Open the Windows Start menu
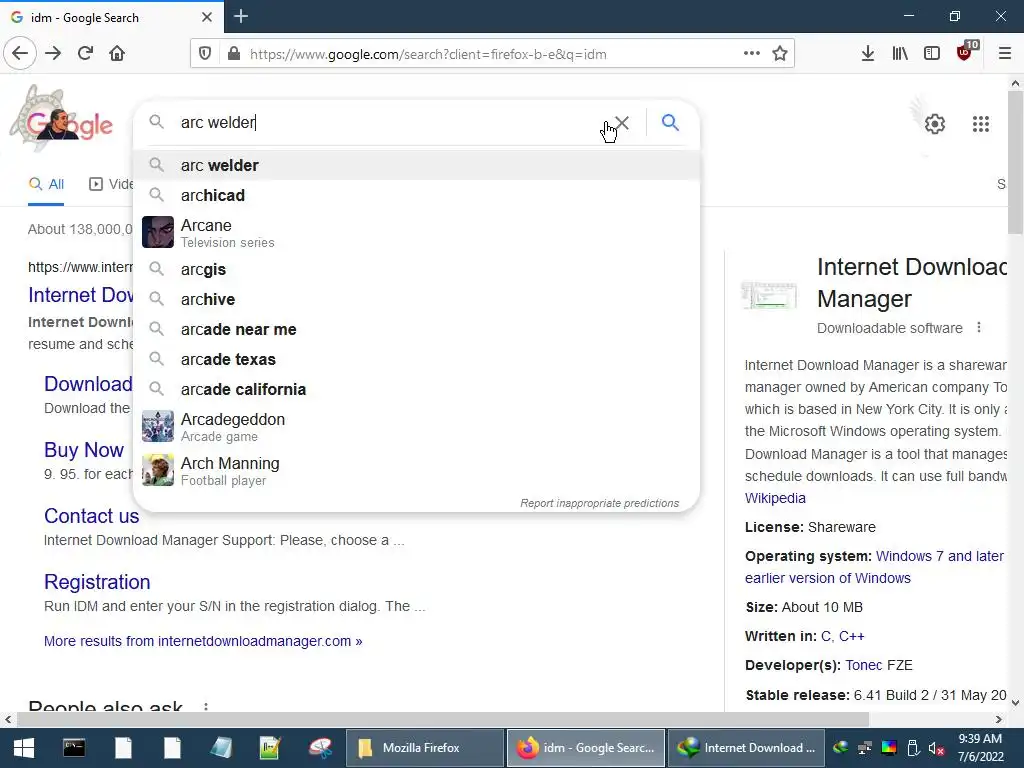Viewport: 1024px width, 768px height. [24, 748]
